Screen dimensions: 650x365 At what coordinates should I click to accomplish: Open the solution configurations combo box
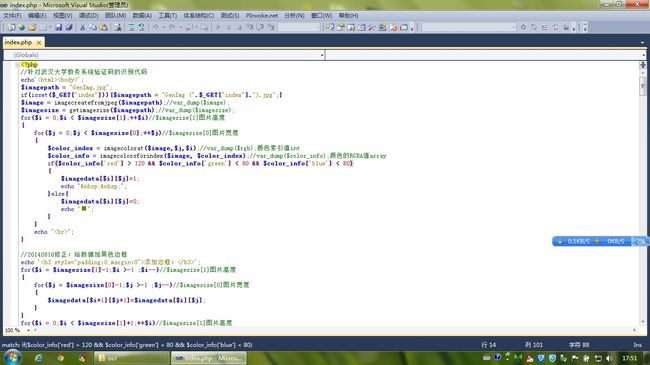[299, 27]
